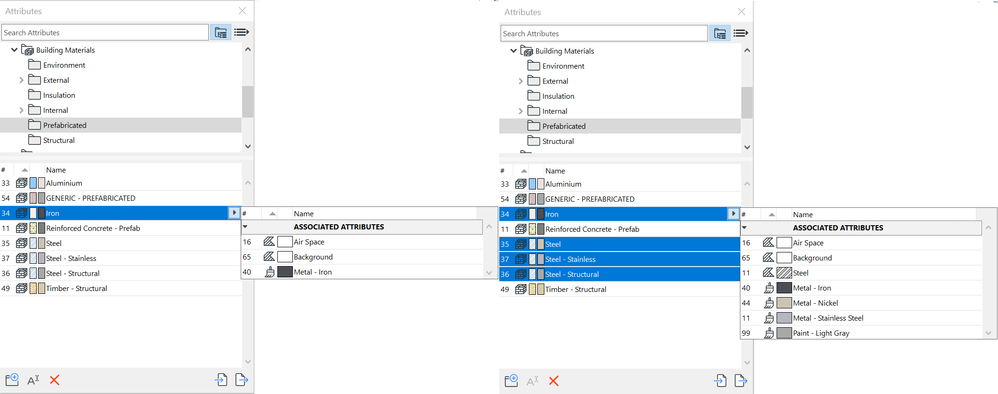998x394 pixels.
Task: Sort by Name column header in left list
Action: (x=55, y=170)
